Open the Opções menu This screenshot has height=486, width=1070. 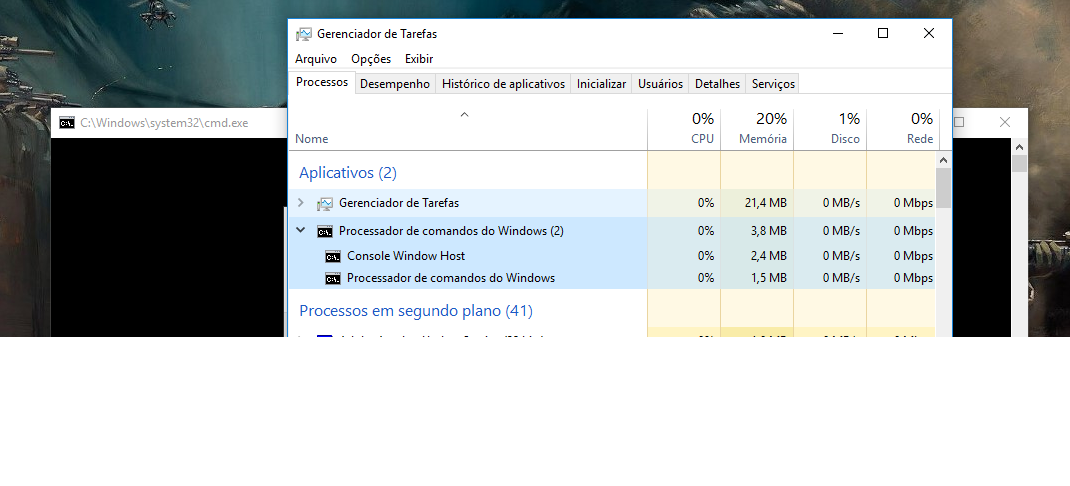(371, 59)
